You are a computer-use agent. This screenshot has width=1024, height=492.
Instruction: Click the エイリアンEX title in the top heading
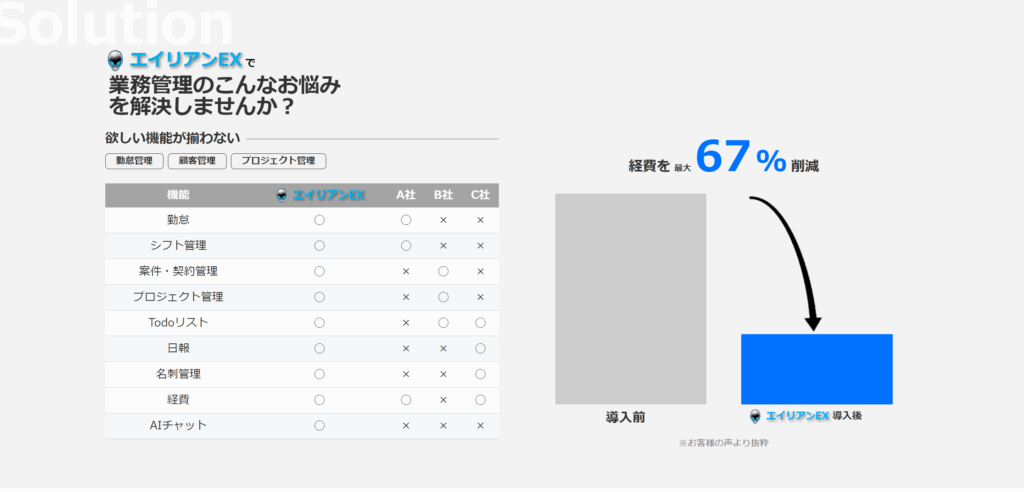click(x=186, y=61)
